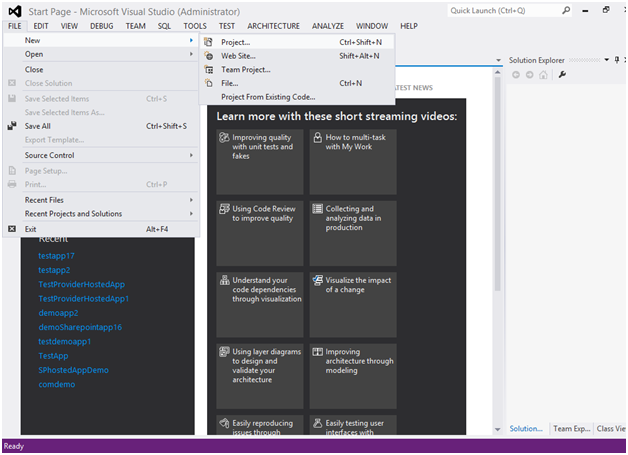Open the WINDOW menu
Screen dimensions: 628x455
[372, 26]
